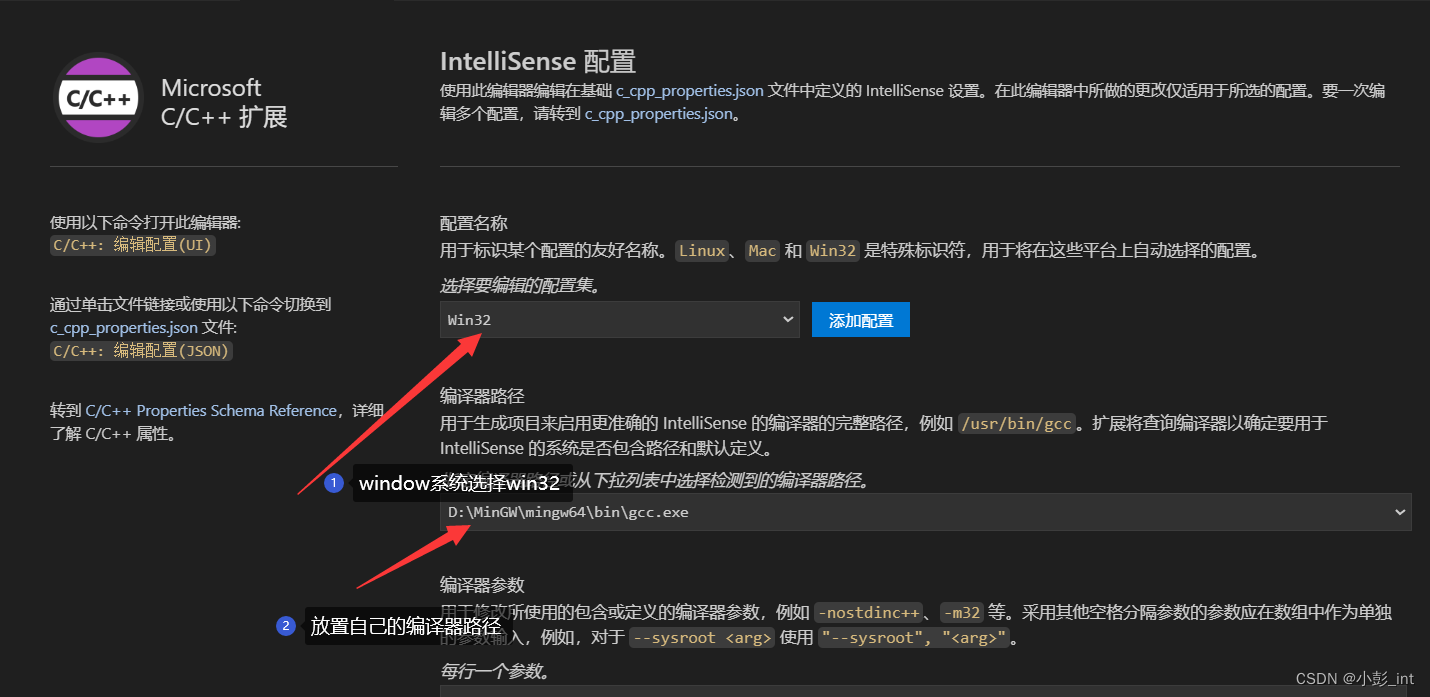Click the /usr/bin/gcc example path text
Screen dimensions: 1430x697
pos(1016,423)
